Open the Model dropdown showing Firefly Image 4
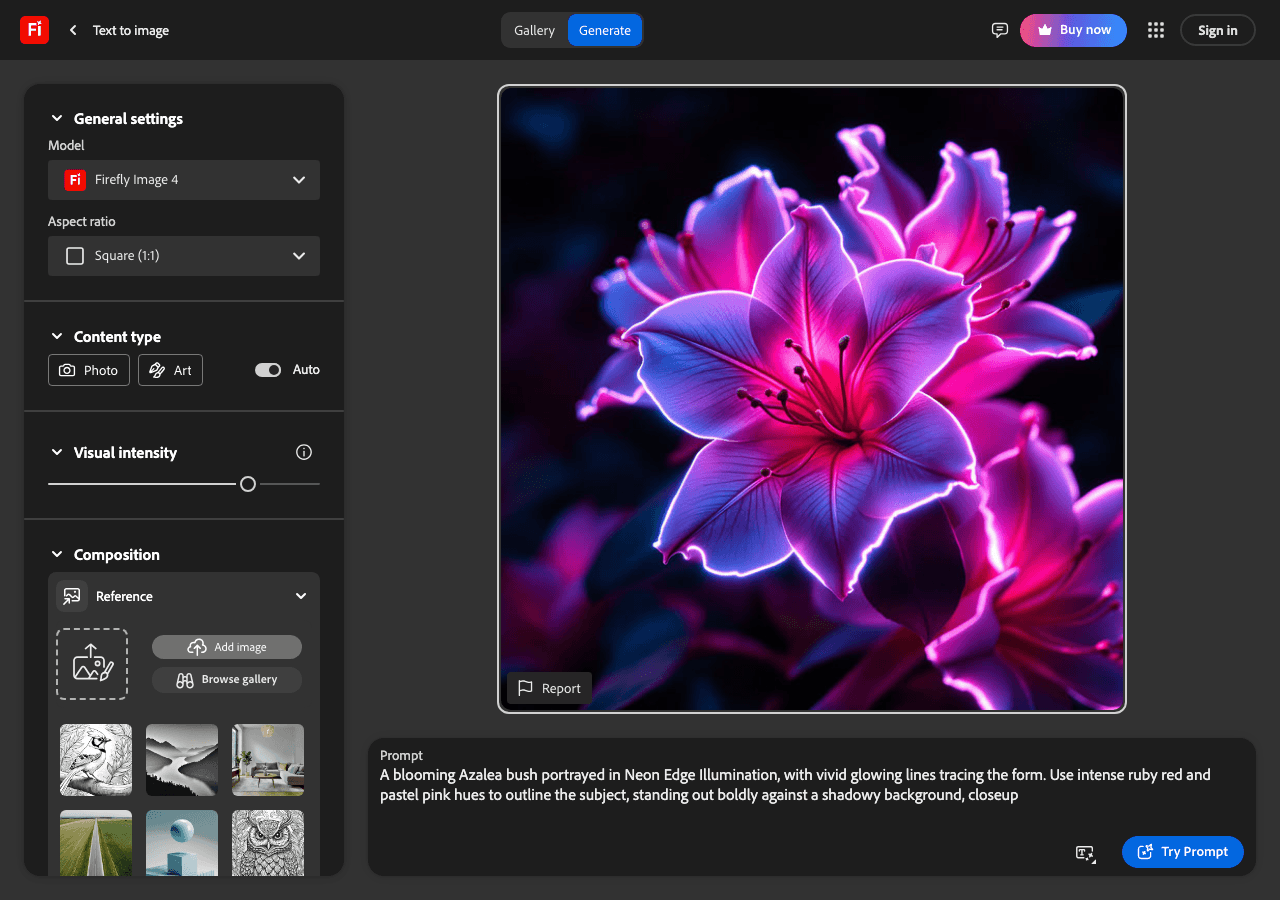 [184, 180]
